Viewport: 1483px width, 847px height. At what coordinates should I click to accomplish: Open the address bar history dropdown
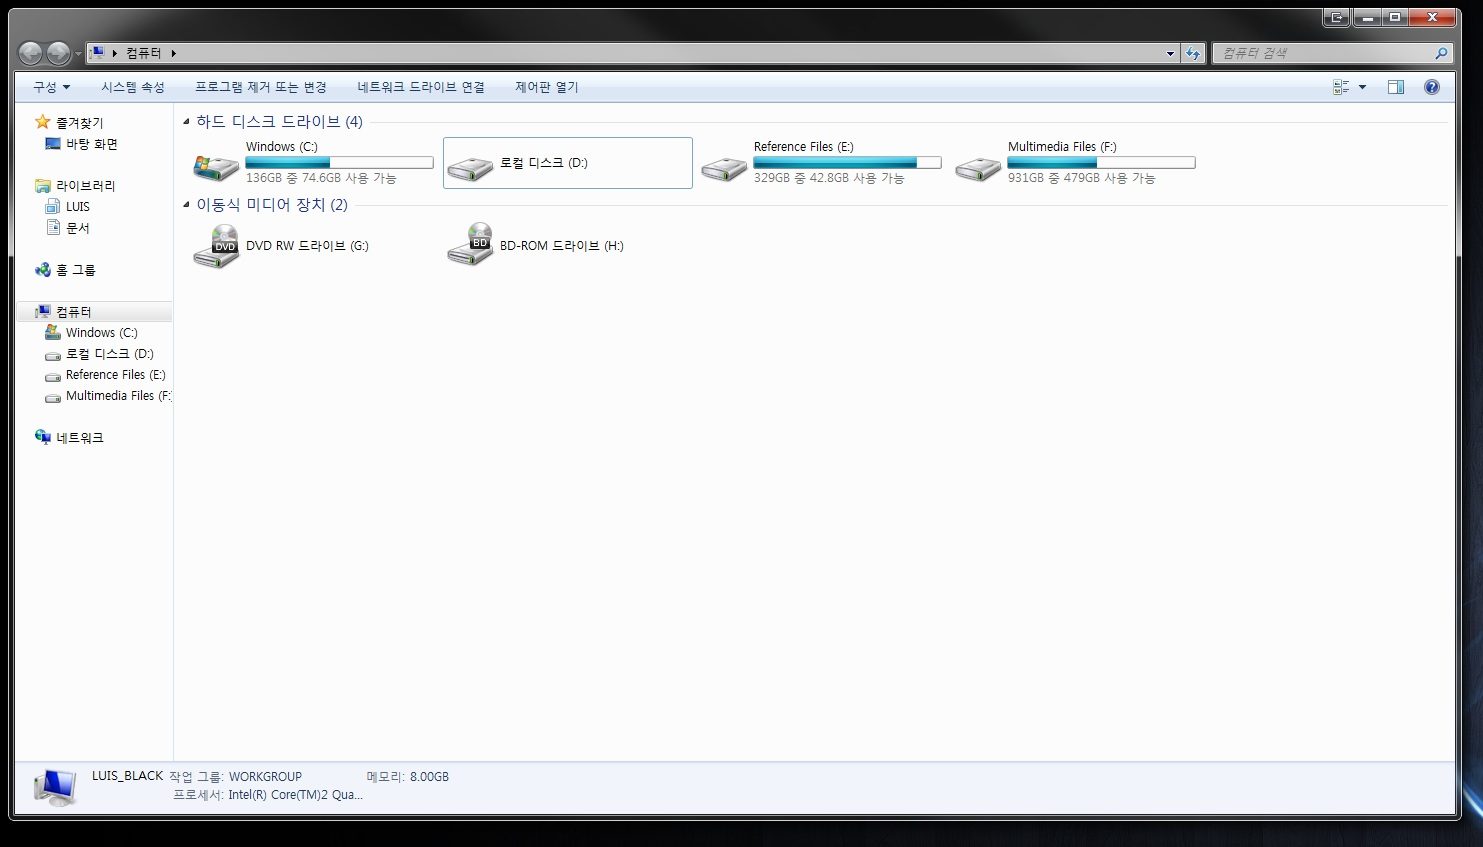tap(1170, 54)
